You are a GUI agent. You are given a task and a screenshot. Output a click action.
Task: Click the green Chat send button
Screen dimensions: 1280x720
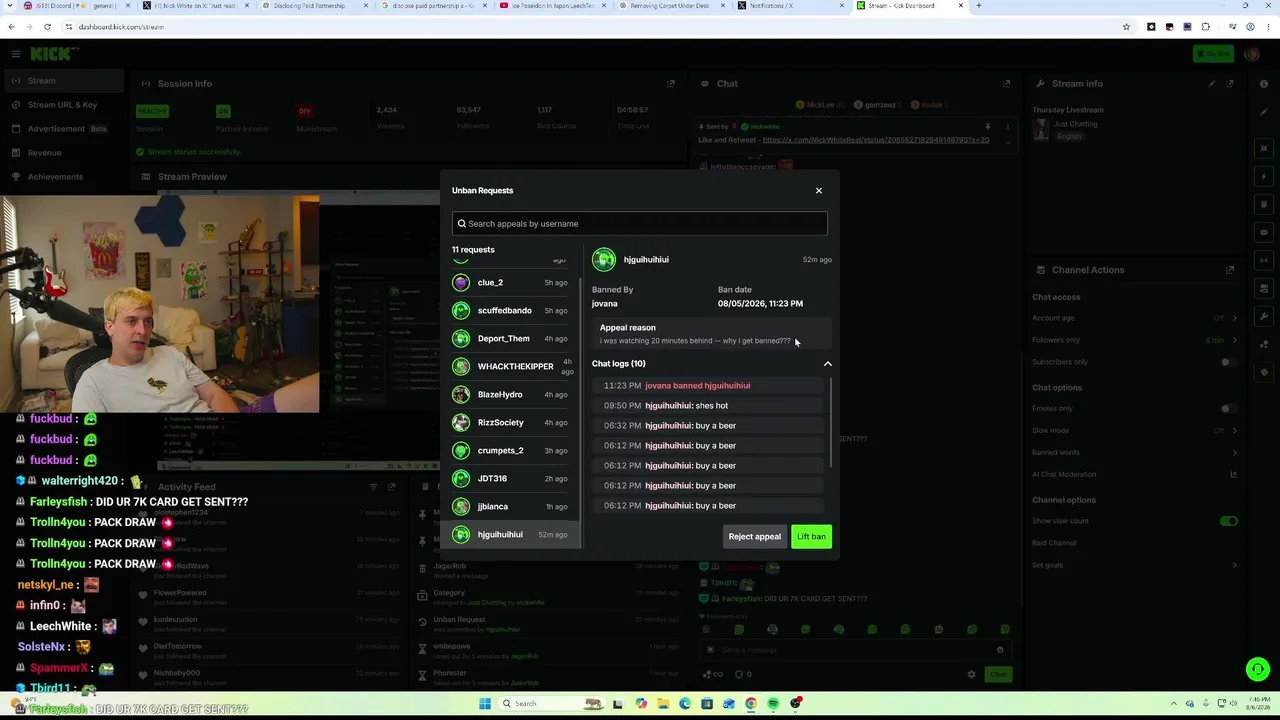tap(998, 674)
